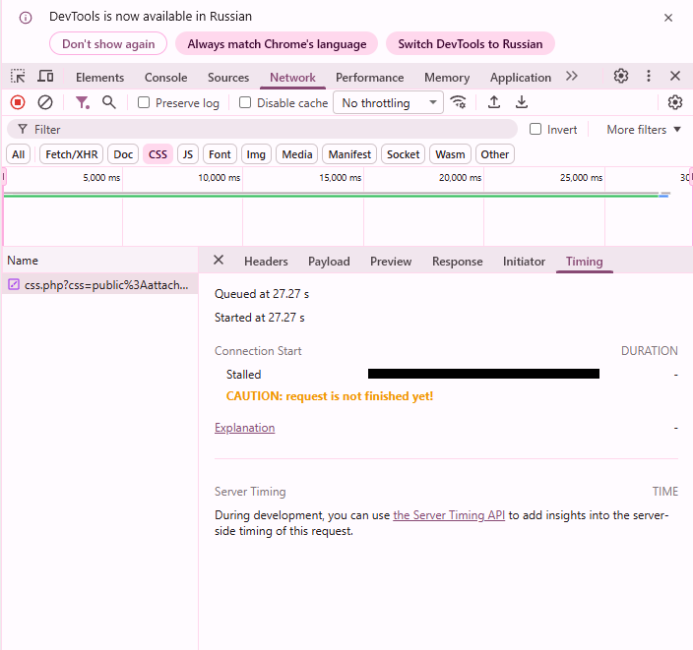Screen dimensions: 693x650
Task: Open the Memory tab
Action: point(447,77)
